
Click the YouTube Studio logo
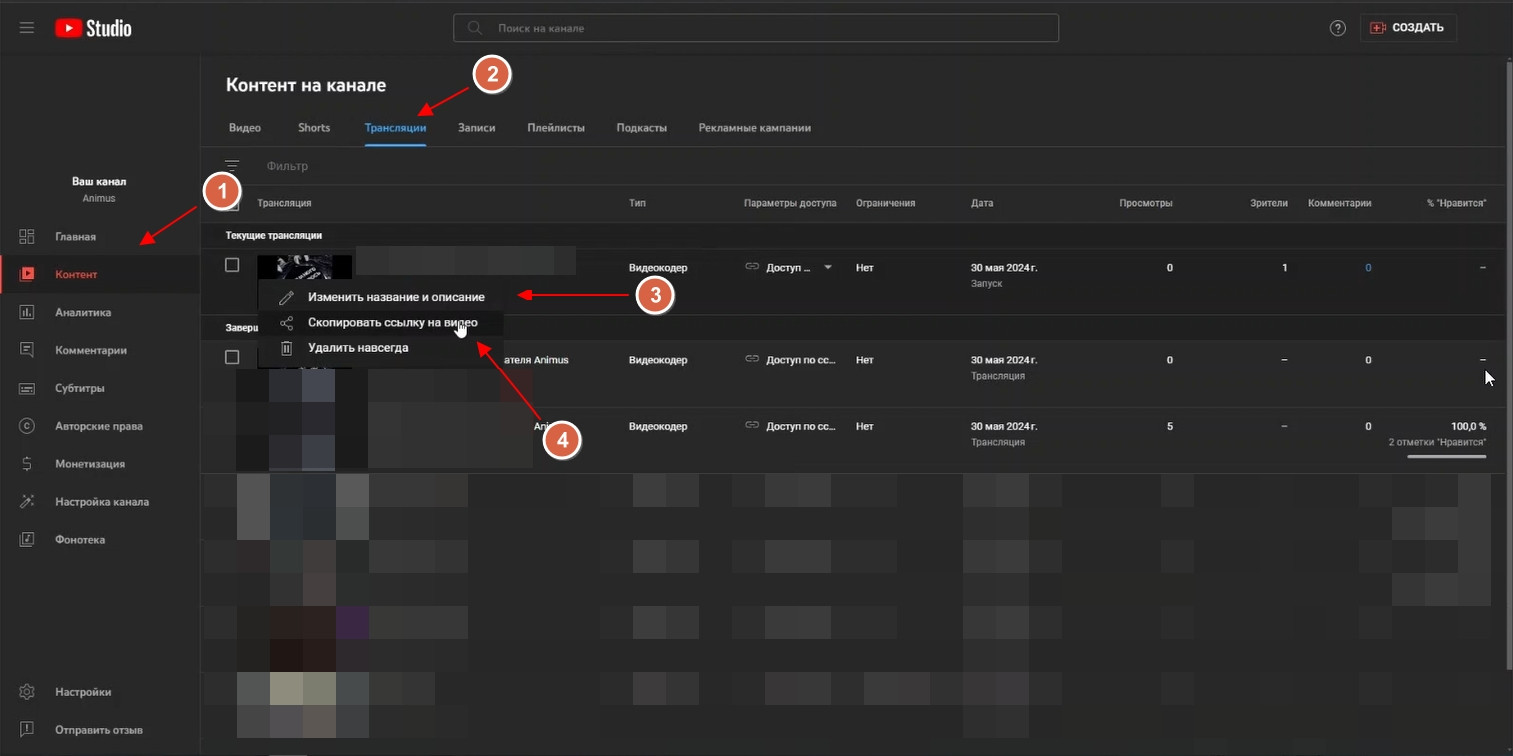[x=93, y=28]
